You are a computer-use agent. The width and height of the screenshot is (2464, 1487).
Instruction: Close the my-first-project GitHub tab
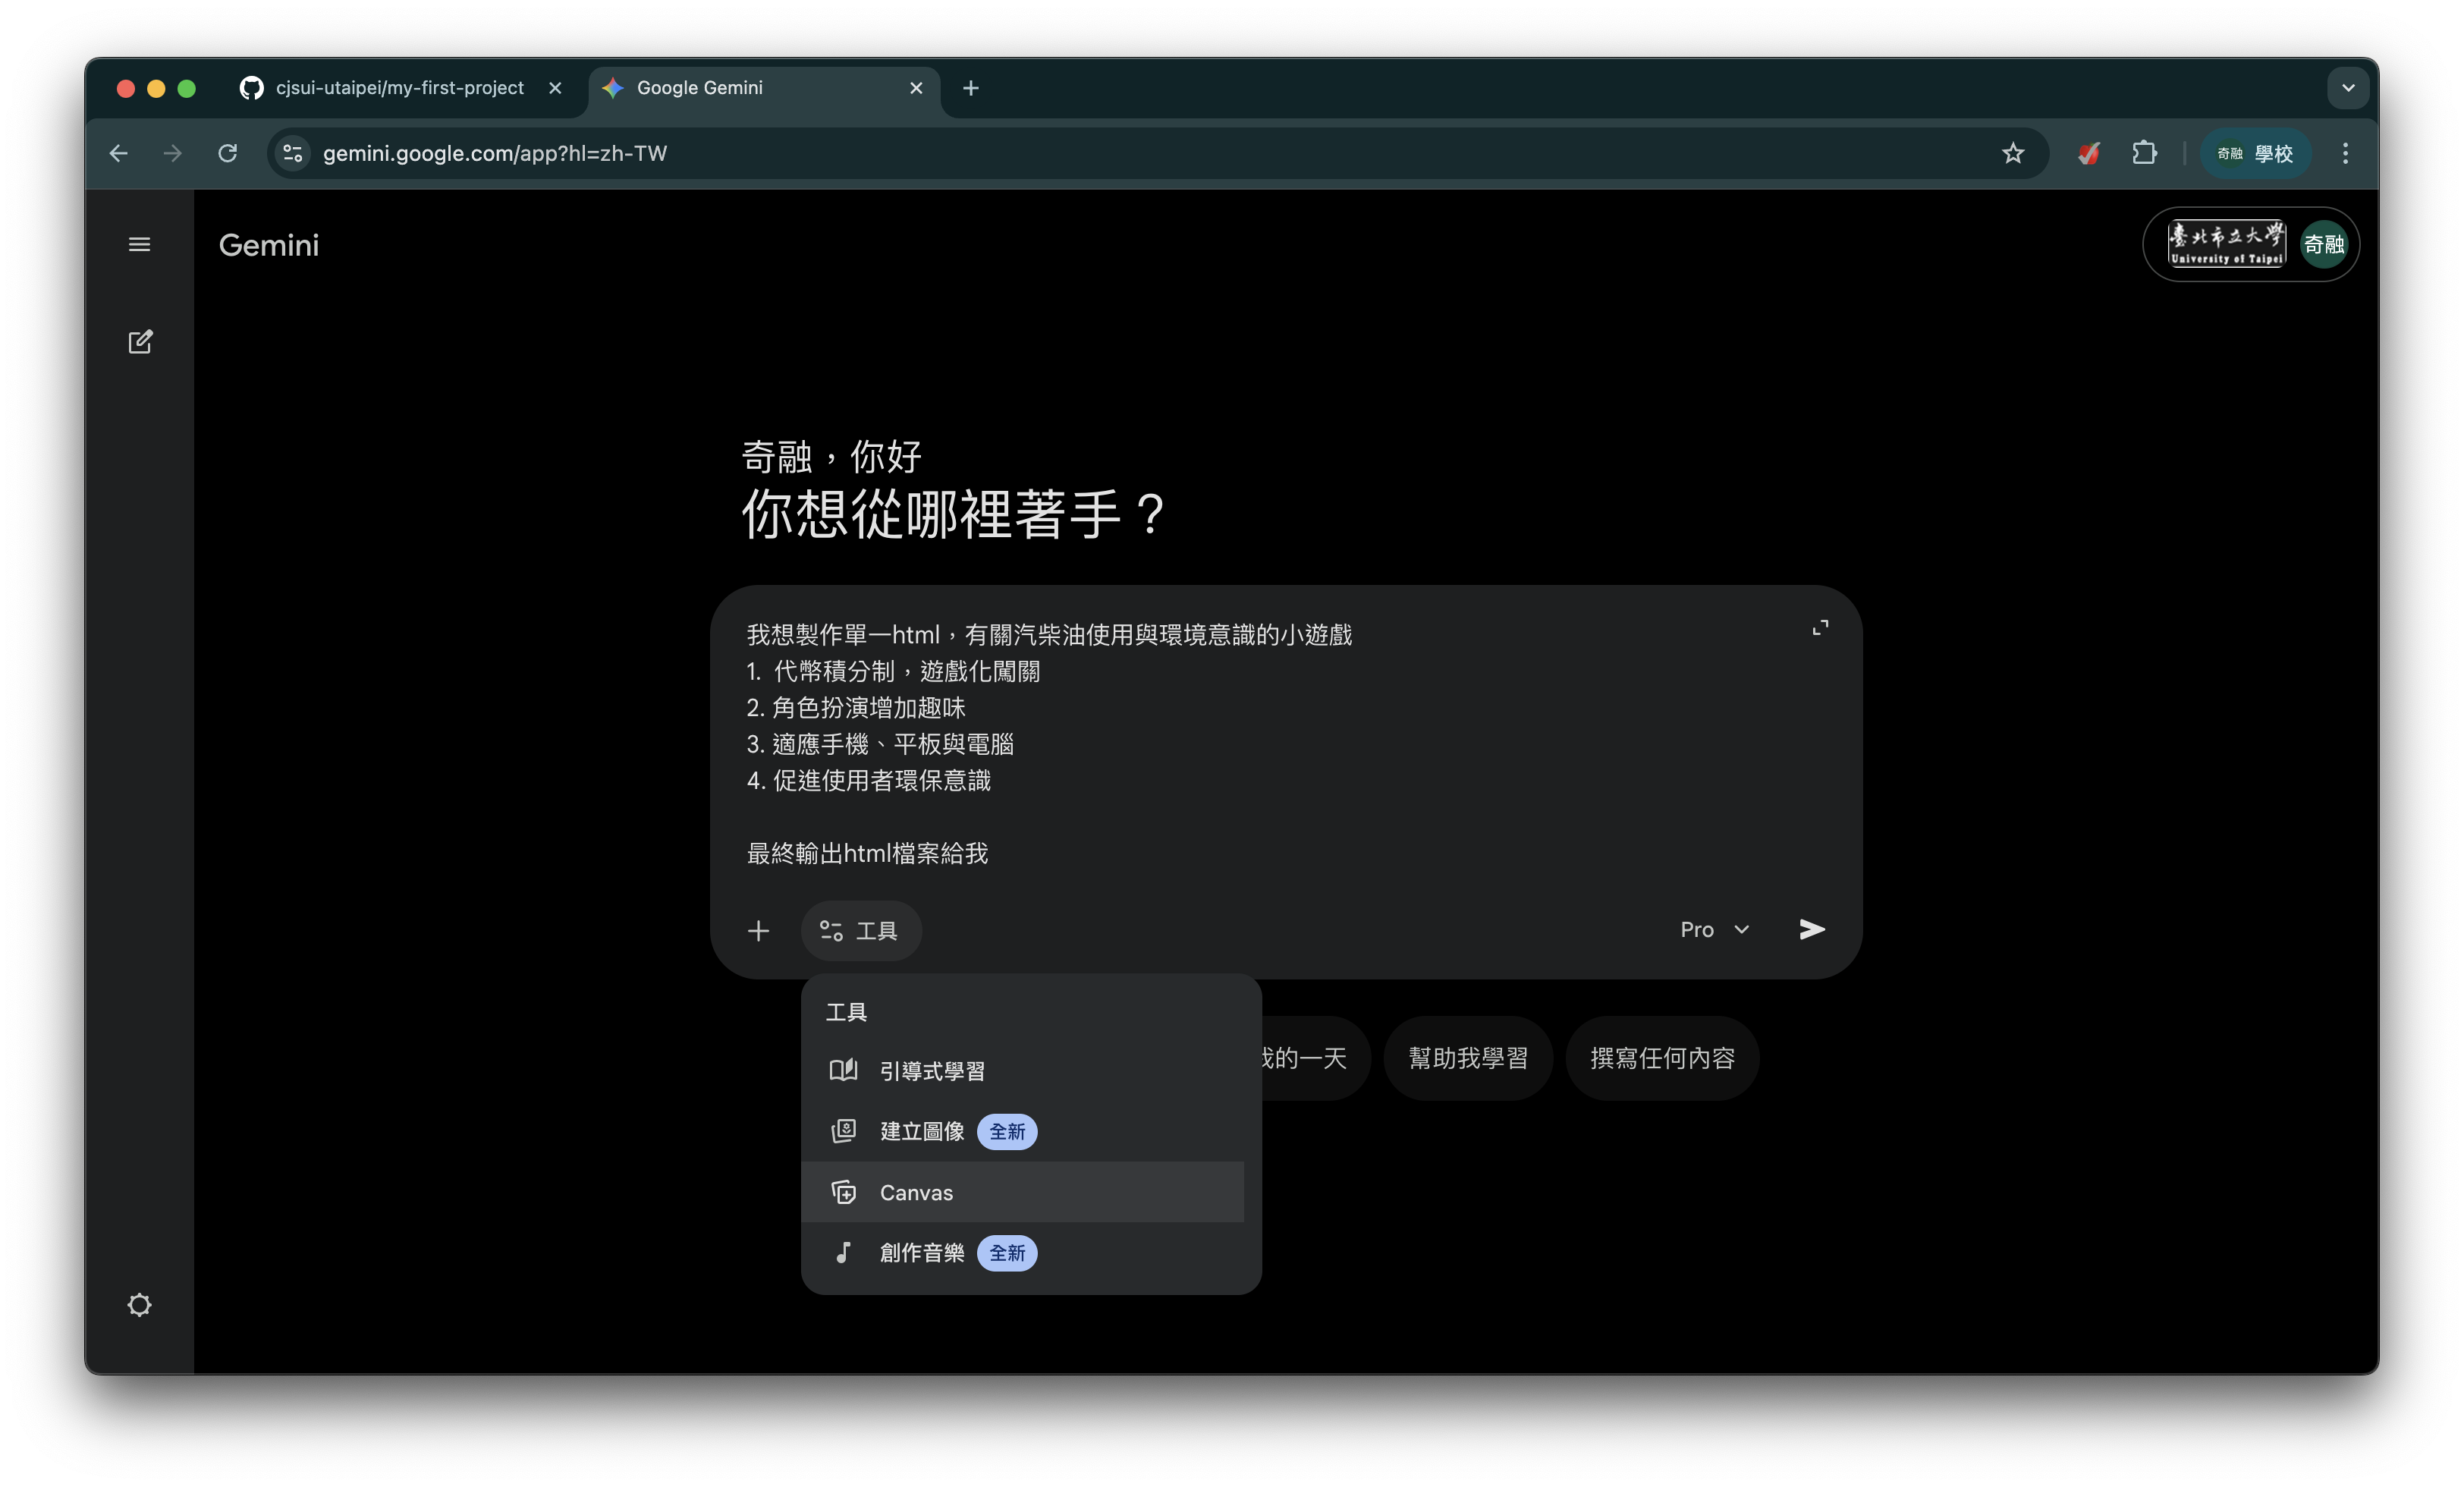(555, 88)
